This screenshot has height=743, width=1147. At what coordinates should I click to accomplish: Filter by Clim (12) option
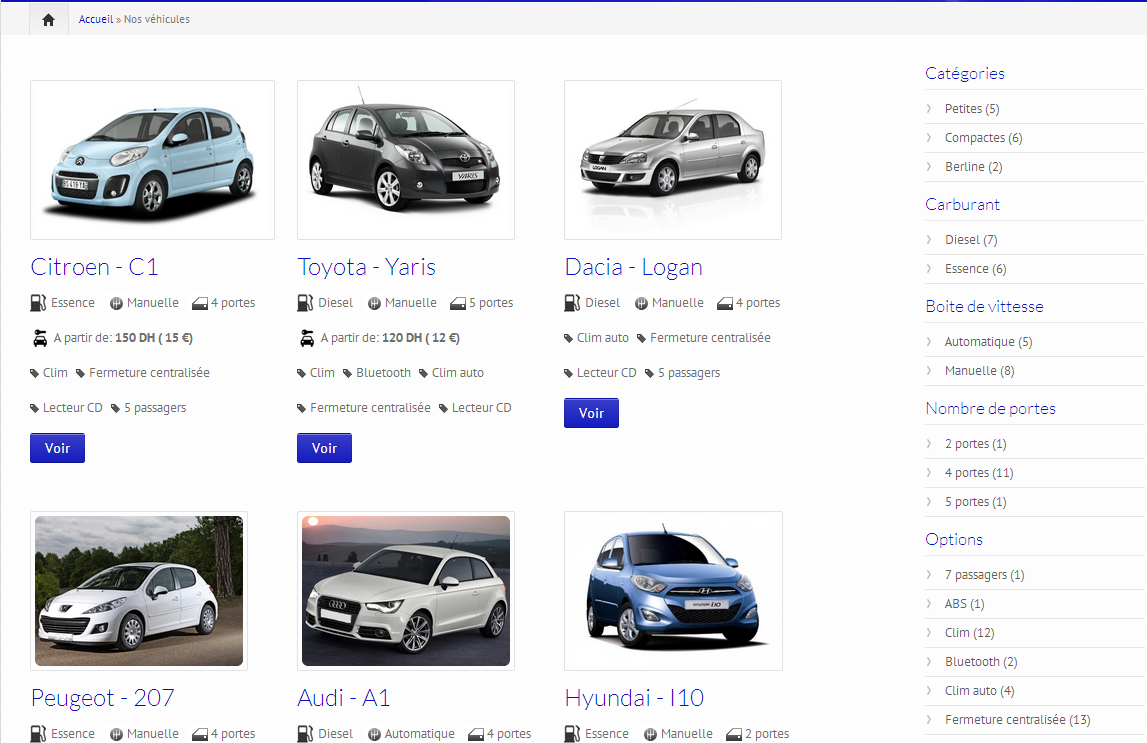pyautogui.click(x=969, y=633)
